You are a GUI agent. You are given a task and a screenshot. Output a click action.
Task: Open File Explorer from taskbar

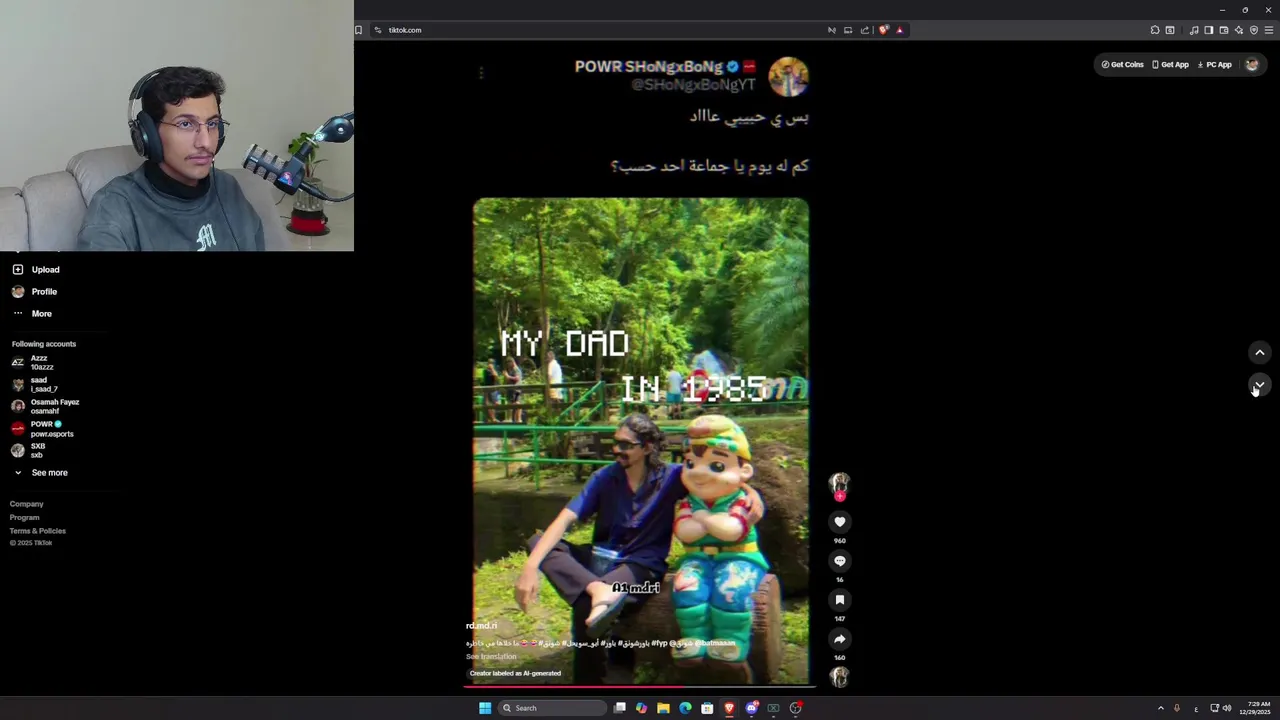coord(663,708)
